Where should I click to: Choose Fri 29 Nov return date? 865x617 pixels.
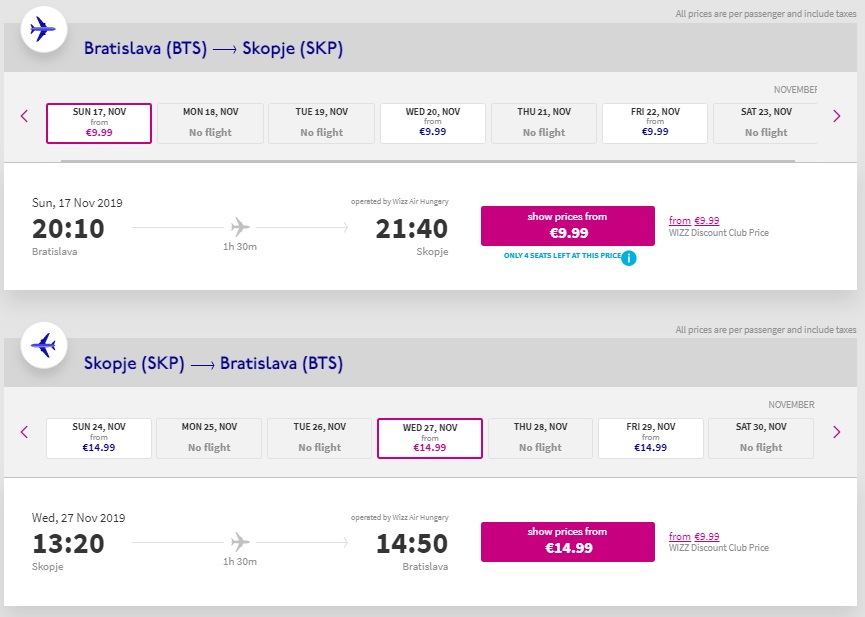(x=651, y=439)
